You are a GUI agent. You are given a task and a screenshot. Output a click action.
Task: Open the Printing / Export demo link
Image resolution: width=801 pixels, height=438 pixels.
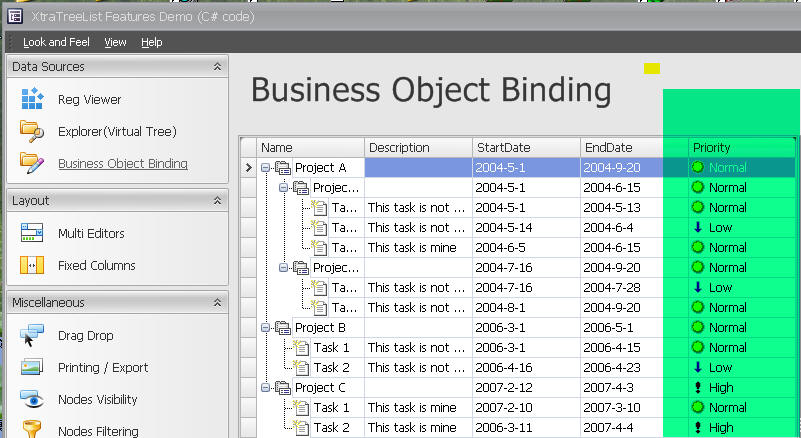click(103, 367)
